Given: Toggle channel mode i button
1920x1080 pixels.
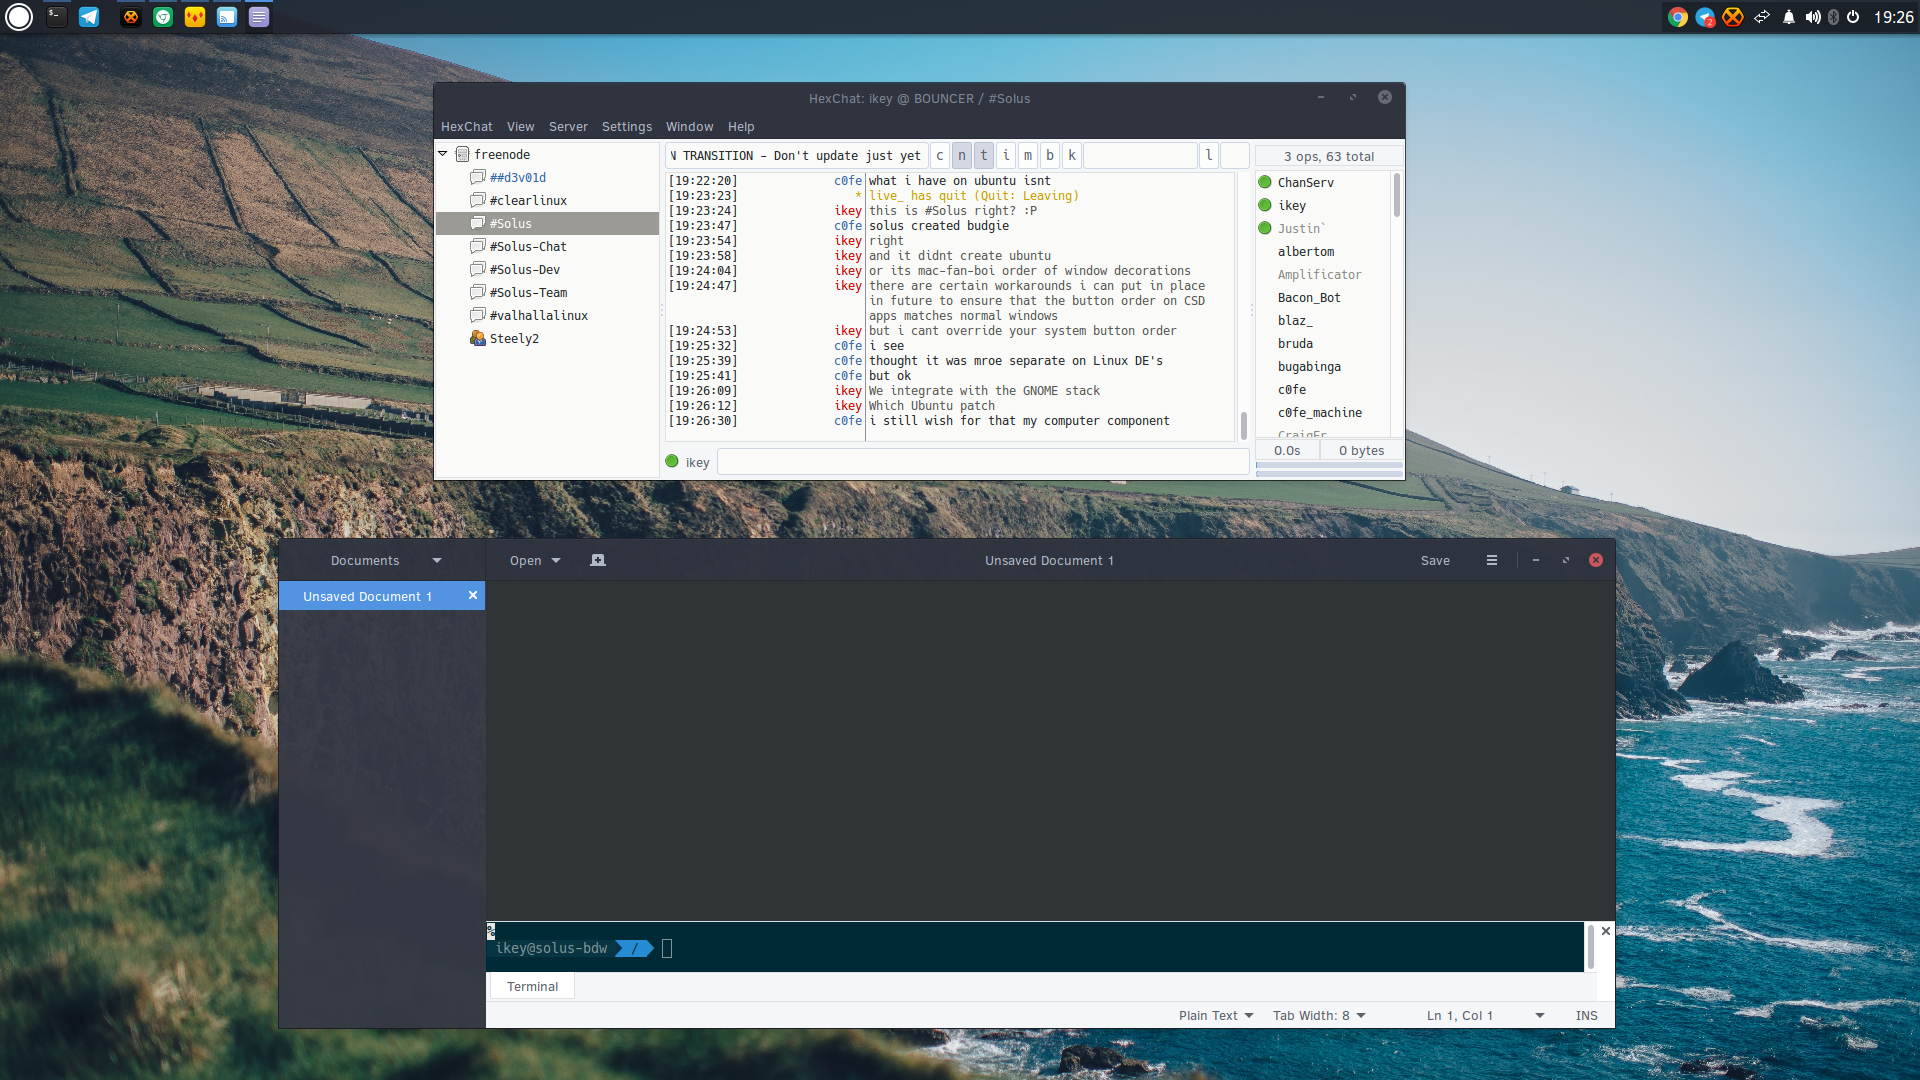Looking at the screenshot, I should [1006, 155].
